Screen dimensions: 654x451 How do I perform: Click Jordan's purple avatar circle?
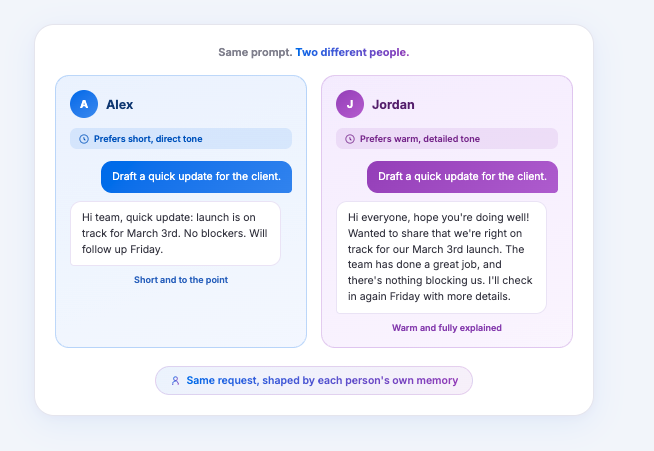click(350, 104)
